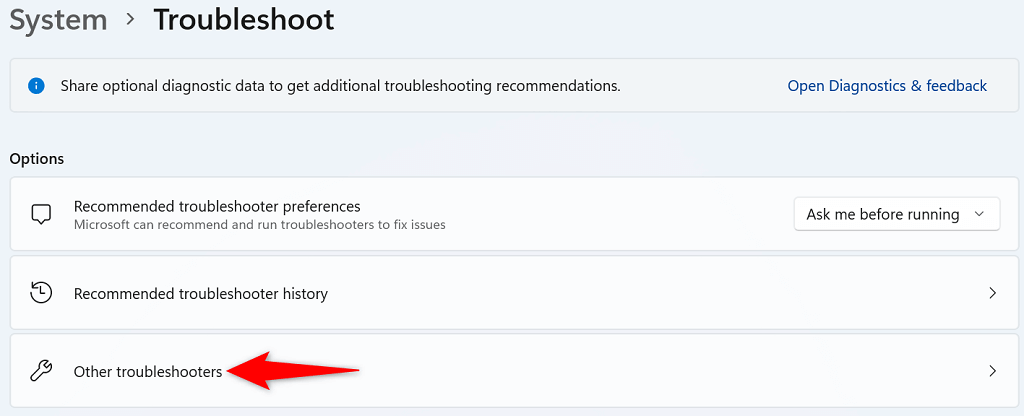Click the 'Share optional diagnostic data' banner text
Viewport: 1024px width, 416px height.
coord(340,86)
